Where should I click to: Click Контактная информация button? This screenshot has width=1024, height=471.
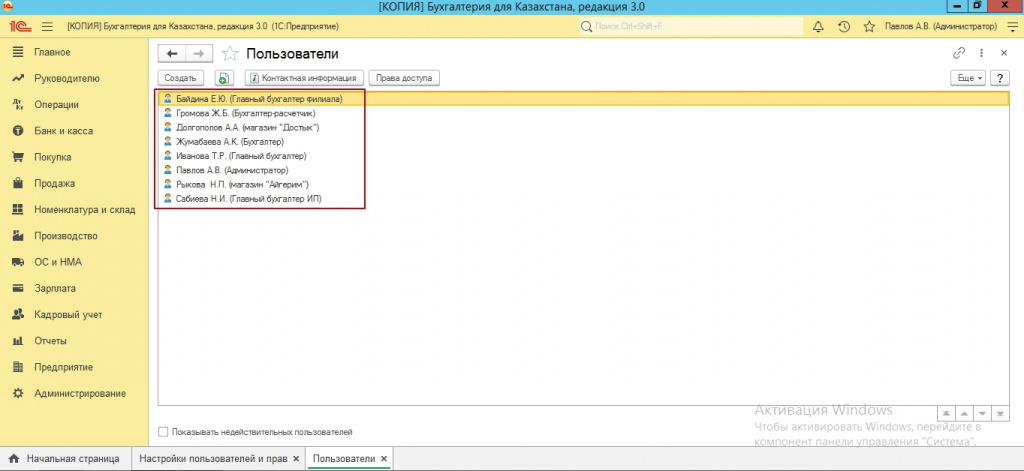(x=304, y=78)
